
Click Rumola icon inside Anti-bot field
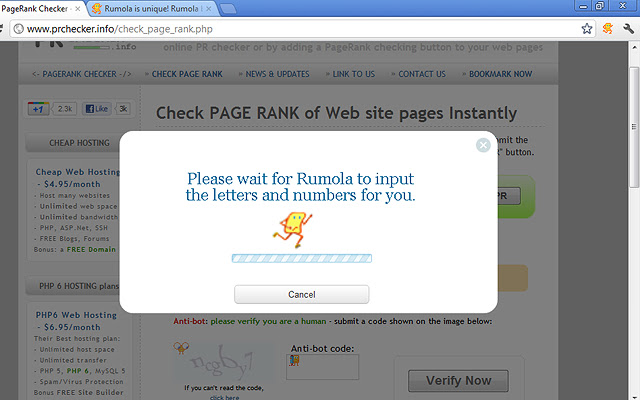coord(294,360)
